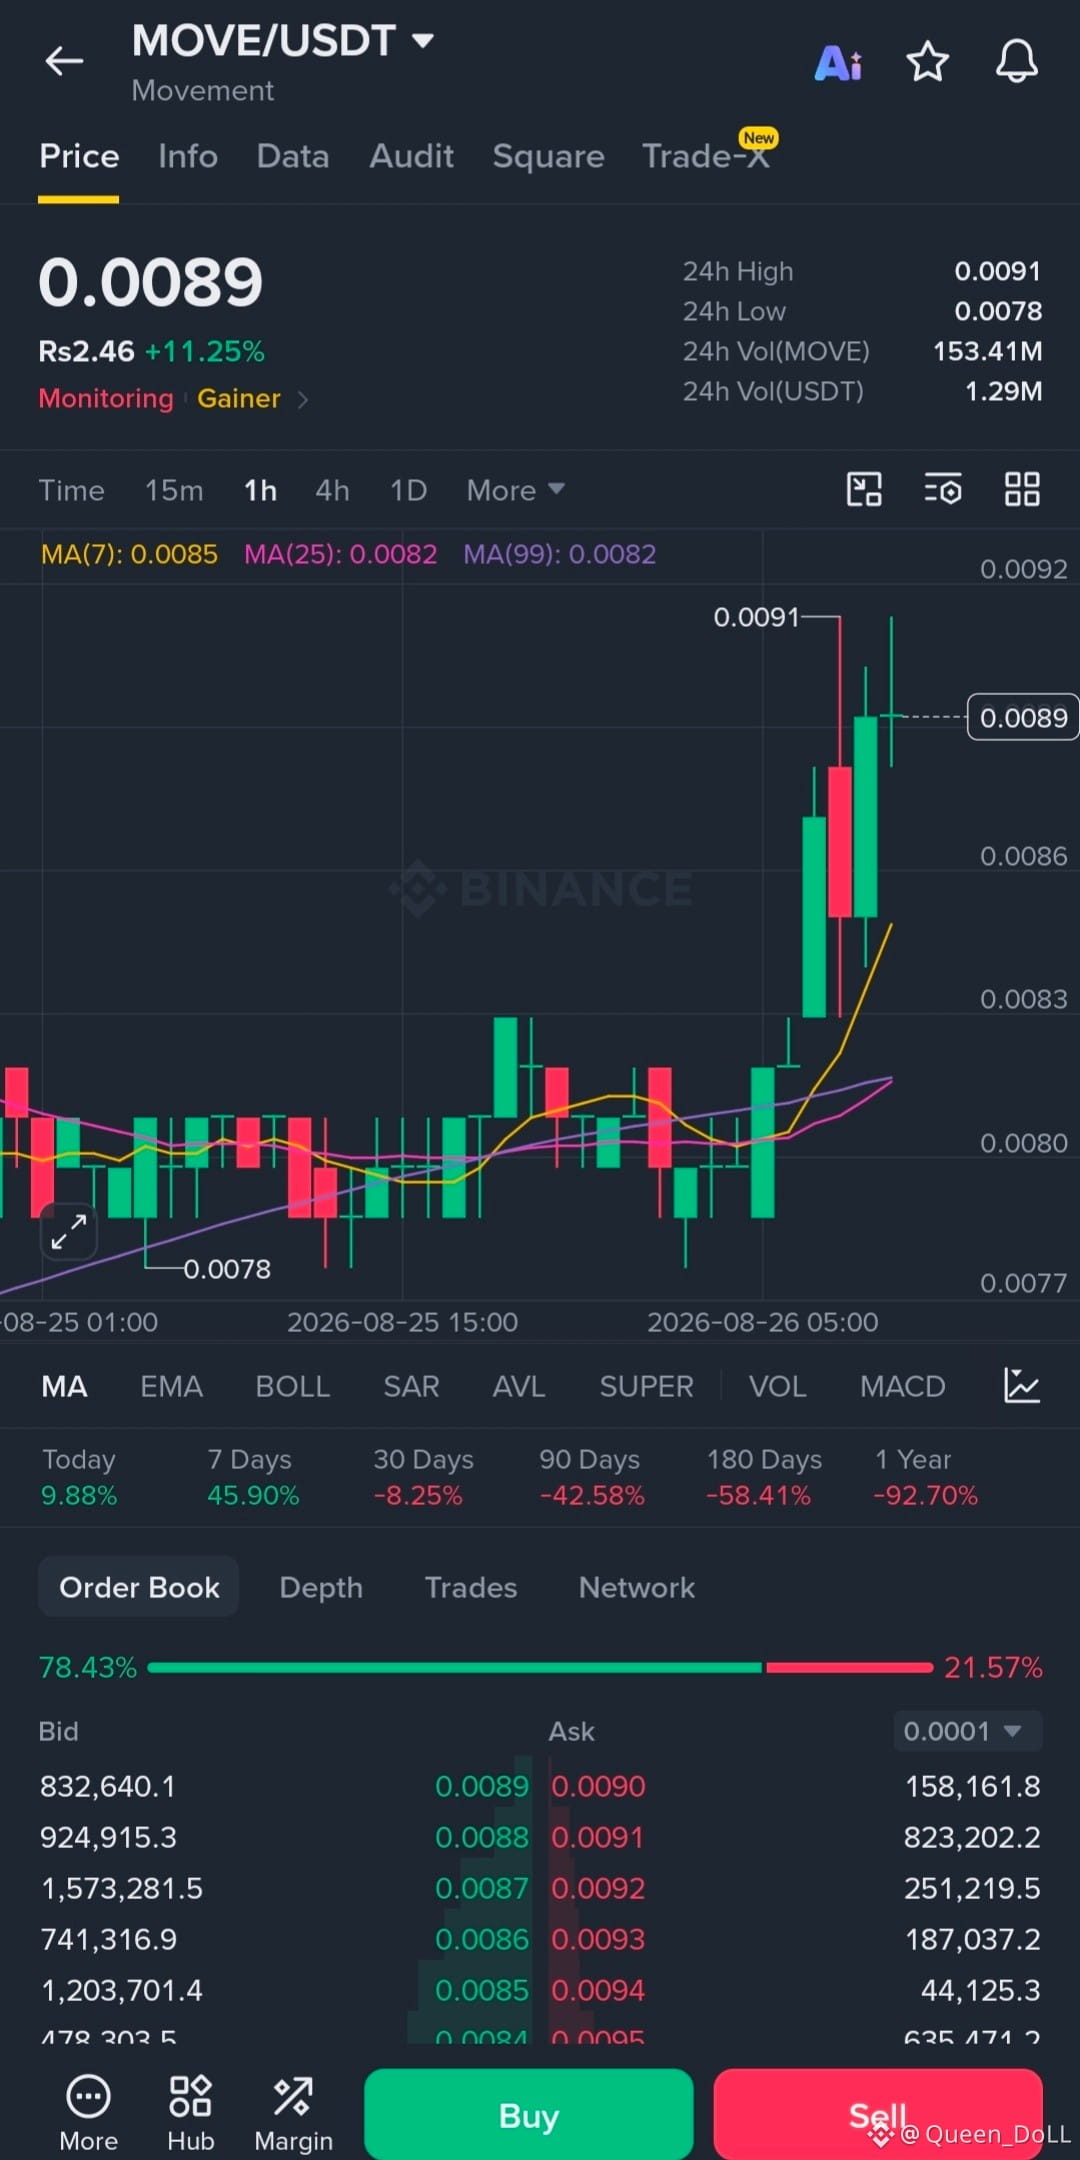This screenshot has width=1080, height=2160.
Task: Toggle the SAR indicator
Action: pyautogui.click(x=411, y=1386)
